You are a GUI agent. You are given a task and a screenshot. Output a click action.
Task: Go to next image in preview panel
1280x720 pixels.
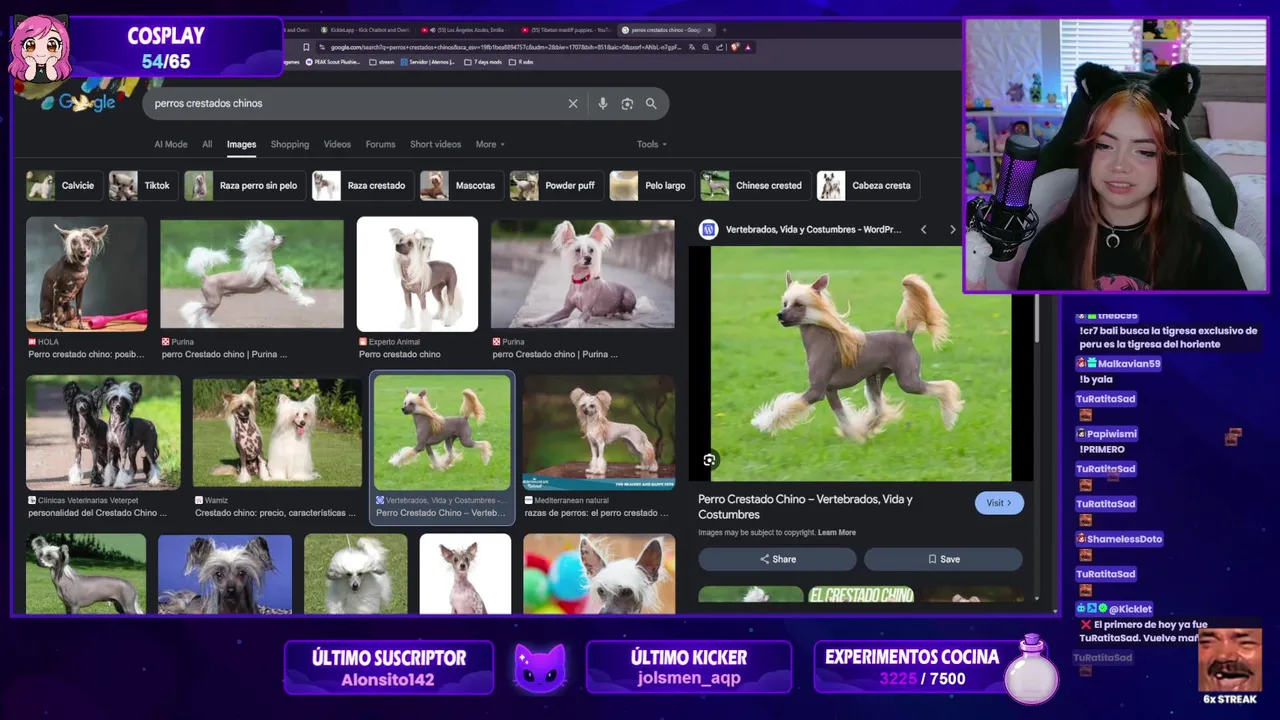952,229
